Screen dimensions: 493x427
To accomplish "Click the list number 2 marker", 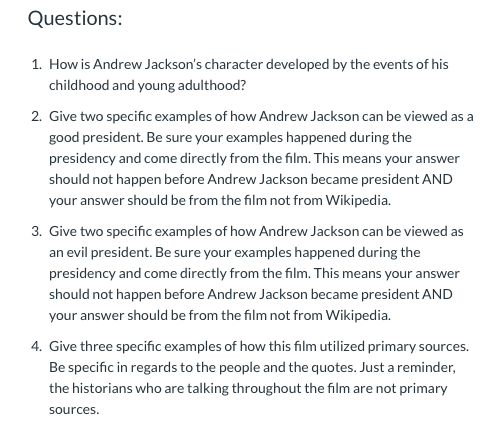I will coord(37,116).
